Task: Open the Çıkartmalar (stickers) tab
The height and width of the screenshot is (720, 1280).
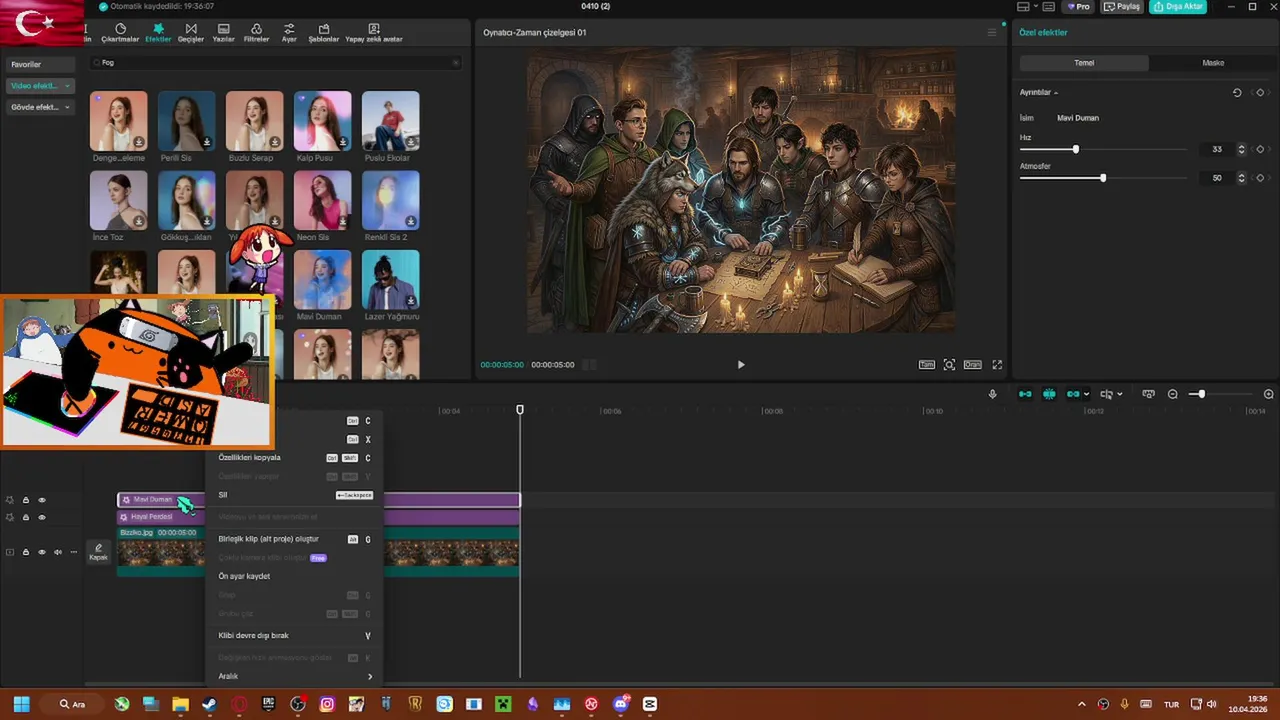Action: tap(120, 33)
